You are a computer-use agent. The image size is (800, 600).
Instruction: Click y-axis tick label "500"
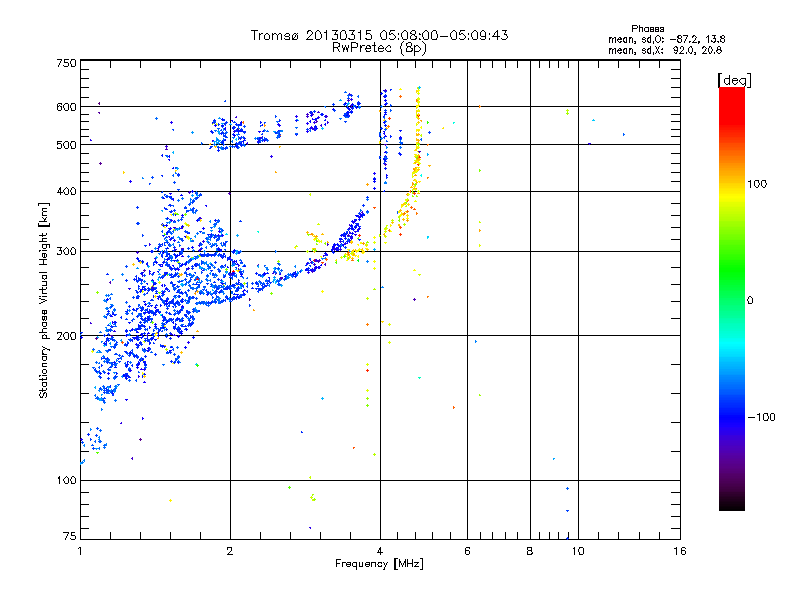click(x=66, y=145)
